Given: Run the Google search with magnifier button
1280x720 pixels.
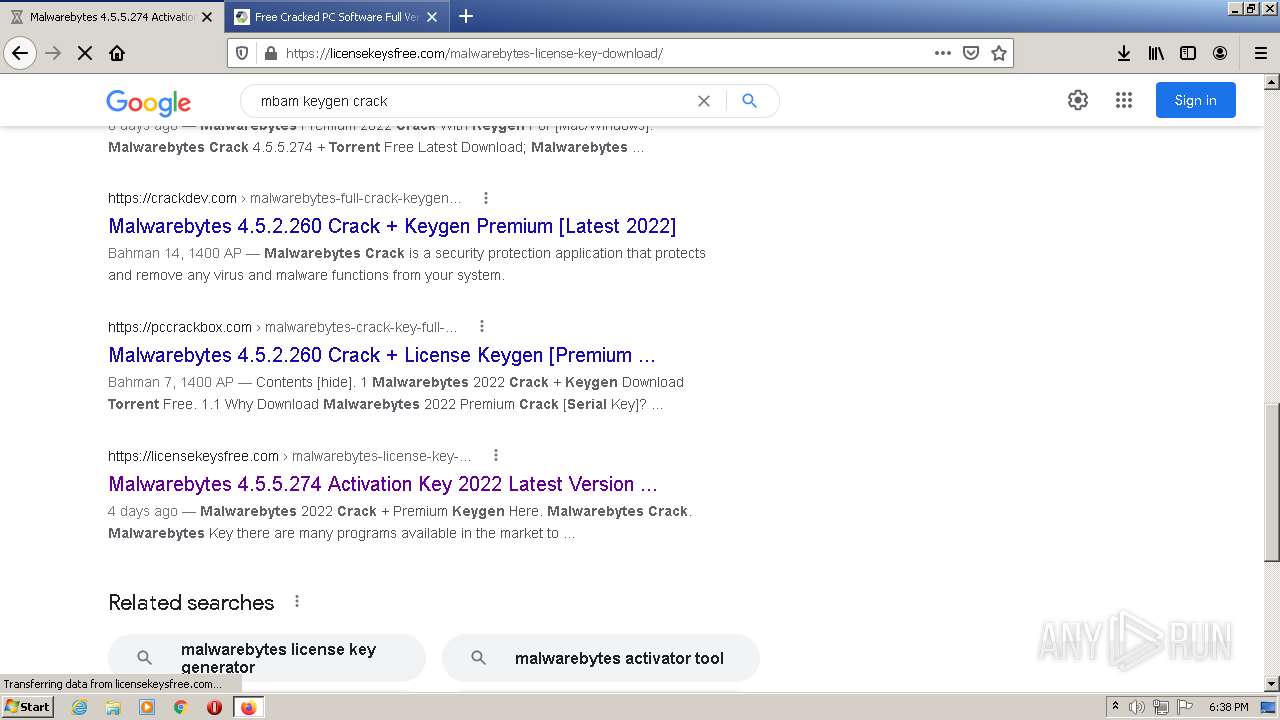Looking at the screenshot, I should (x=749, y=100).
